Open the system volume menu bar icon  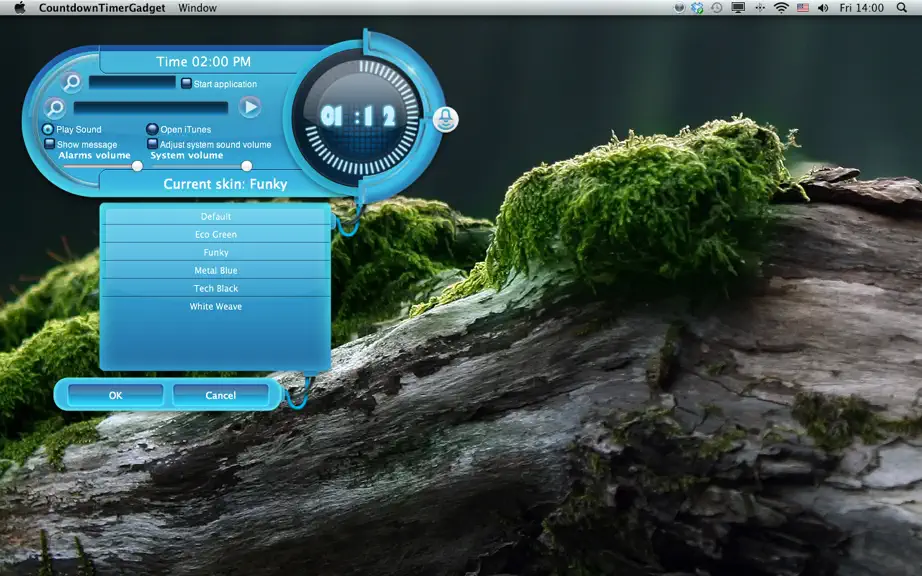point(823,8)
